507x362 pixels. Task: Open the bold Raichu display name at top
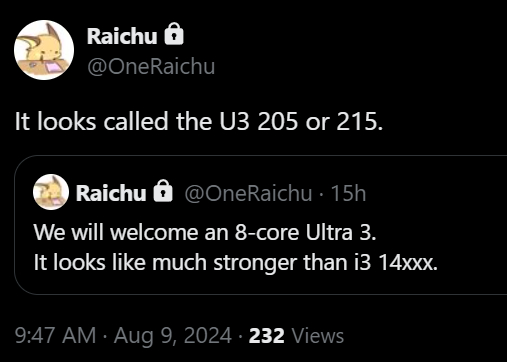[122, 36]
